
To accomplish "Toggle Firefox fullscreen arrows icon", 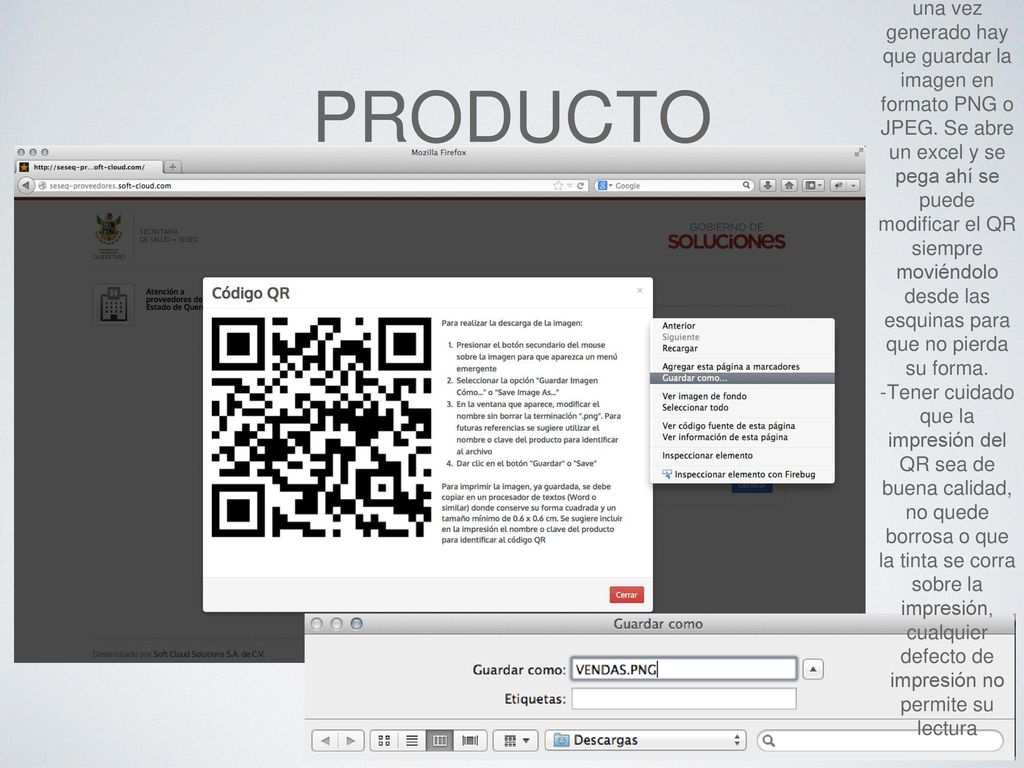I will click(858, 152).
